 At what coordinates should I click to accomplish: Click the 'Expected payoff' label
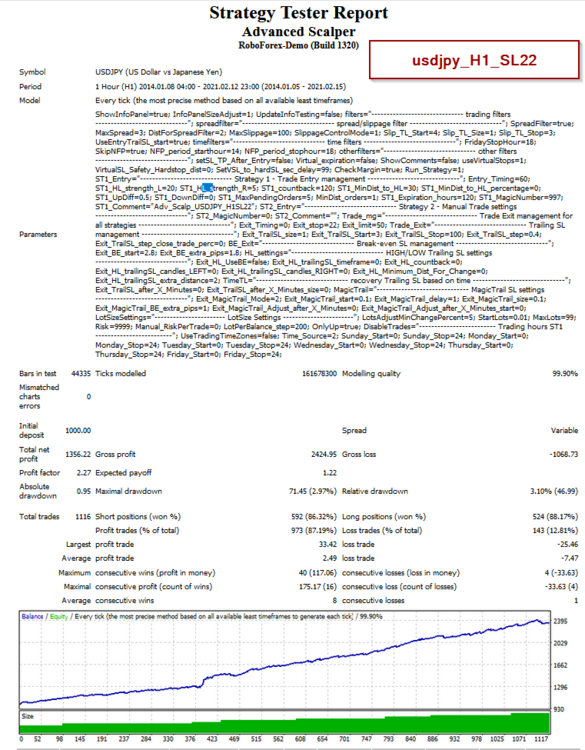[x=123, y=473]
